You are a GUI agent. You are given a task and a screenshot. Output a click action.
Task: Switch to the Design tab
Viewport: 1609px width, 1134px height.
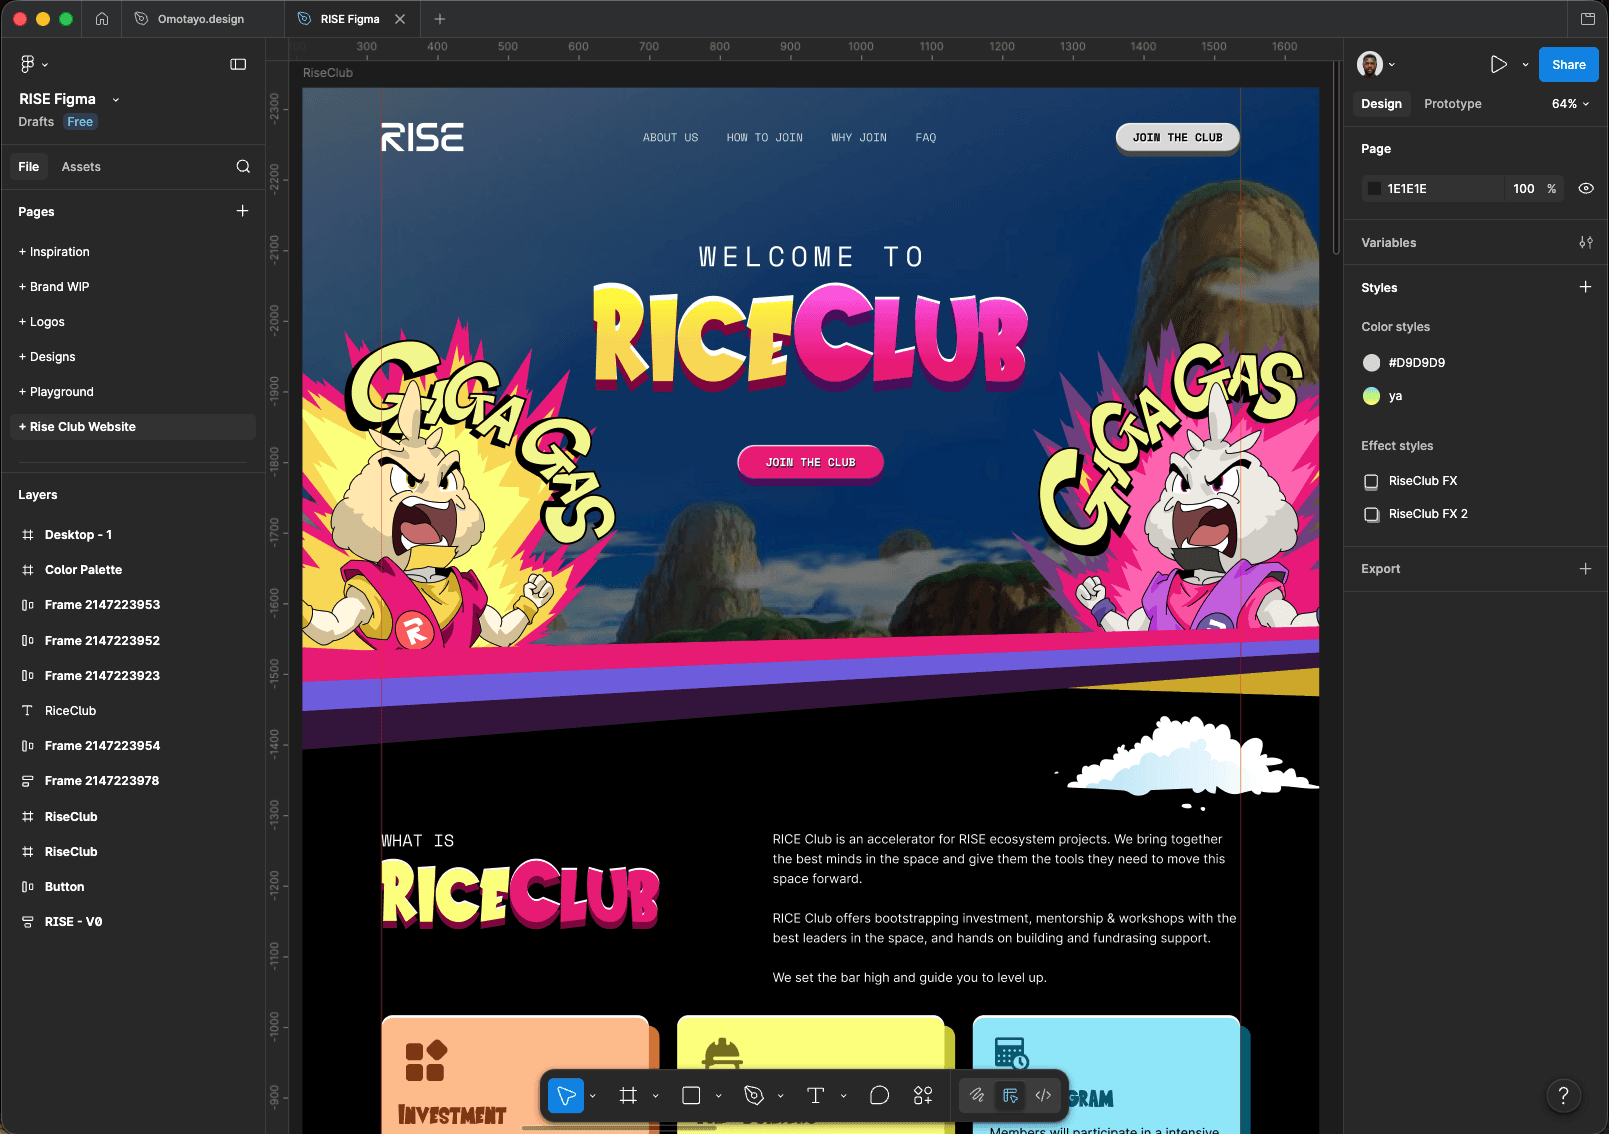1381,104
